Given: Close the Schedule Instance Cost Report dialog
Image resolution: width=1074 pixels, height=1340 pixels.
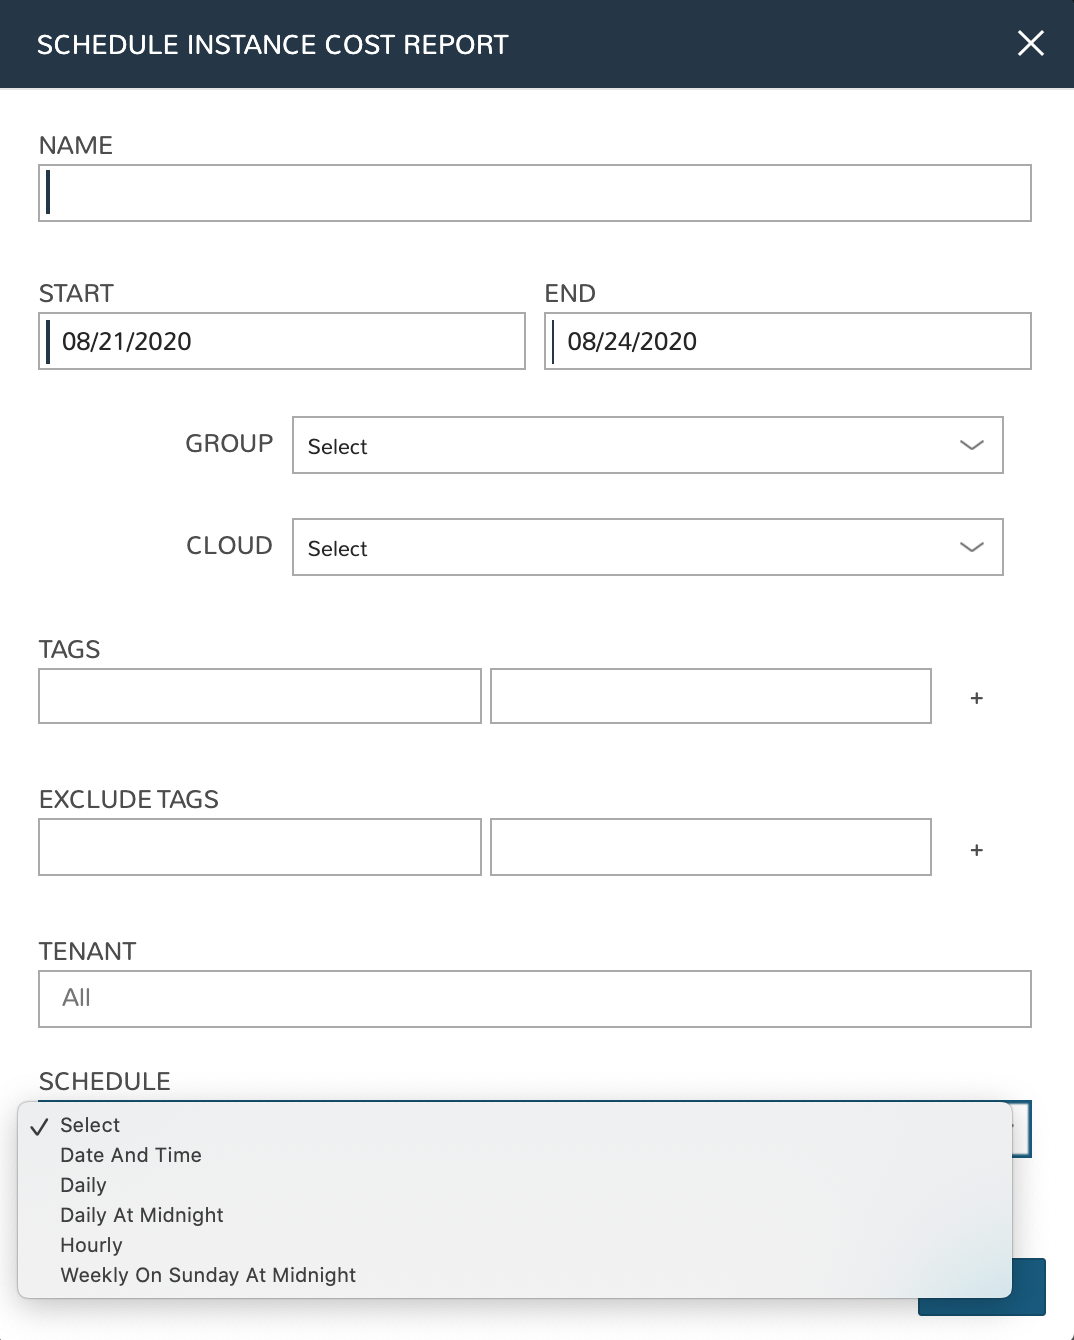Looking at the screenshot, I should [1030, 43].
